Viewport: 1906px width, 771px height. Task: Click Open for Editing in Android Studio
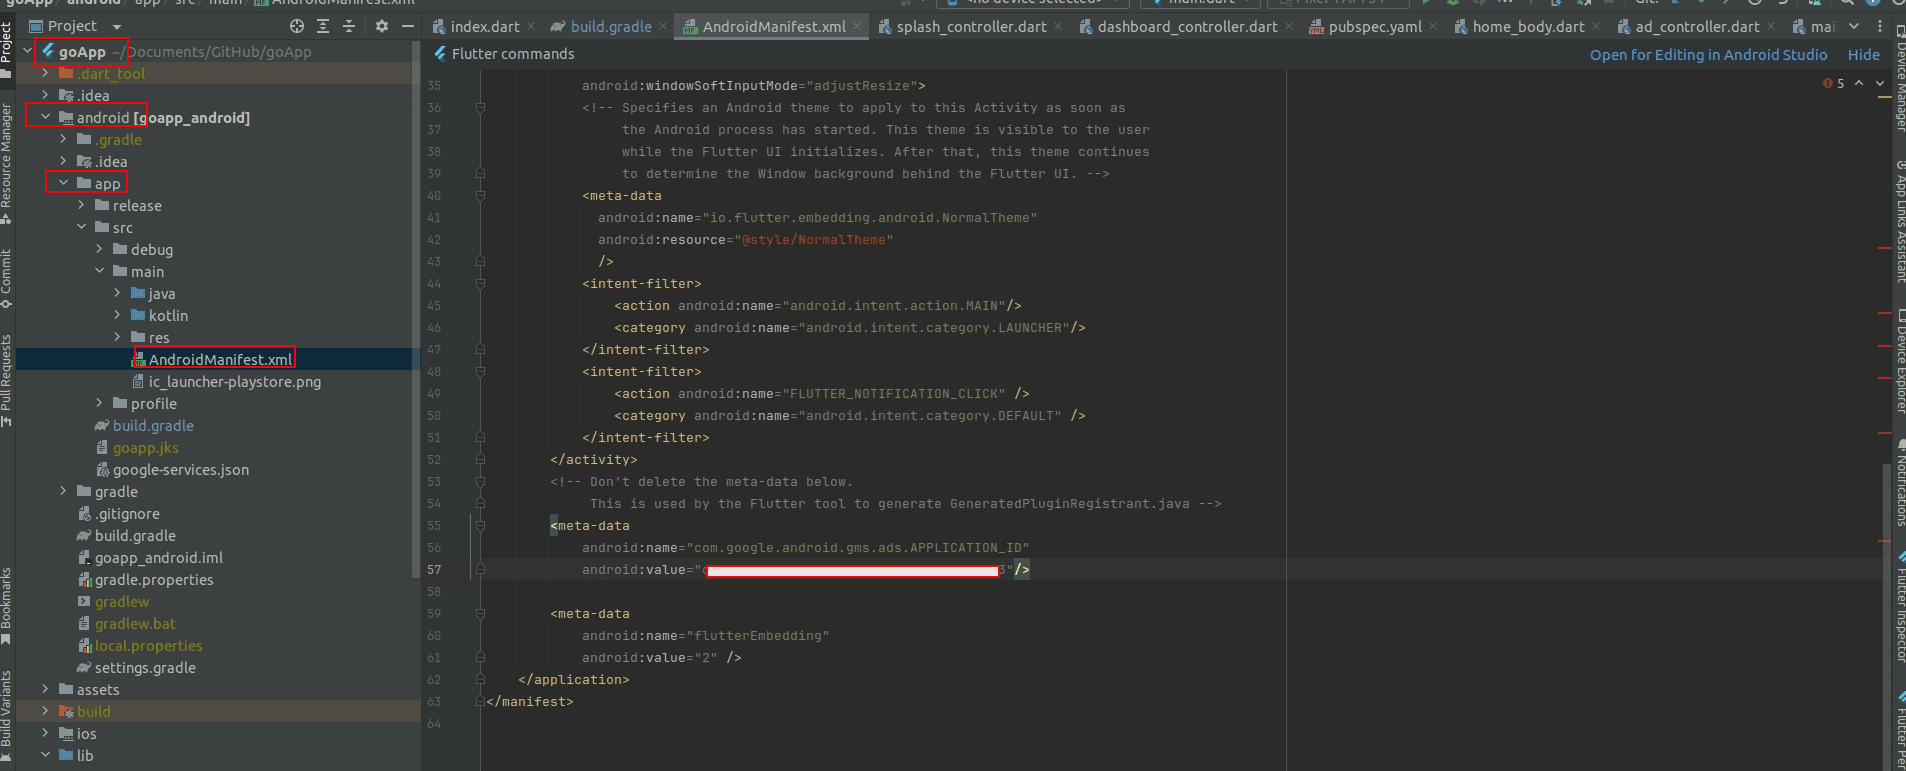pyautogui.click(x=1708, y=55)
